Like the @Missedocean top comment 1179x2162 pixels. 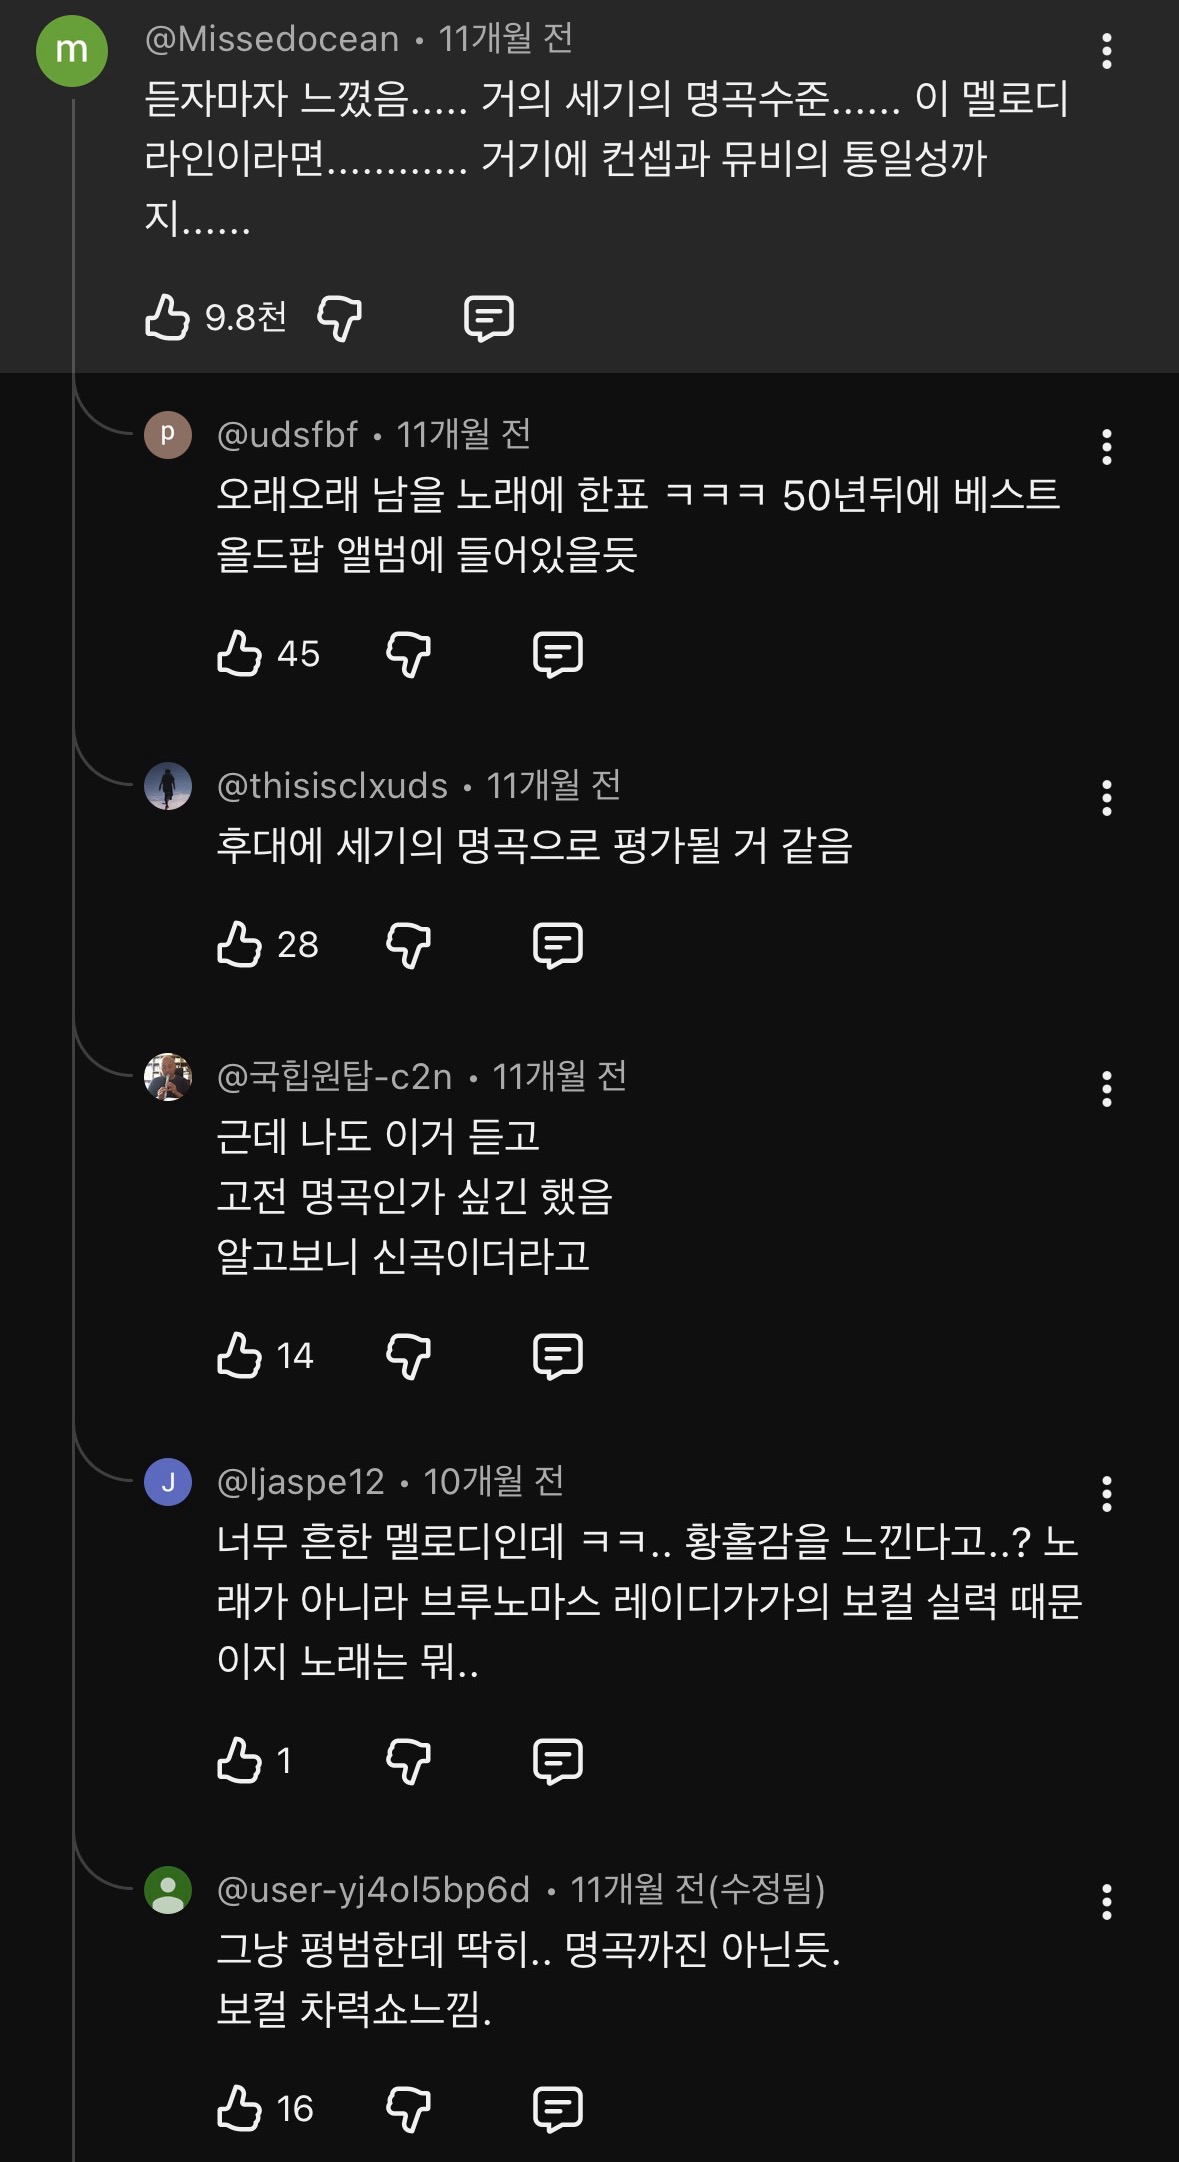coord(168,318)
